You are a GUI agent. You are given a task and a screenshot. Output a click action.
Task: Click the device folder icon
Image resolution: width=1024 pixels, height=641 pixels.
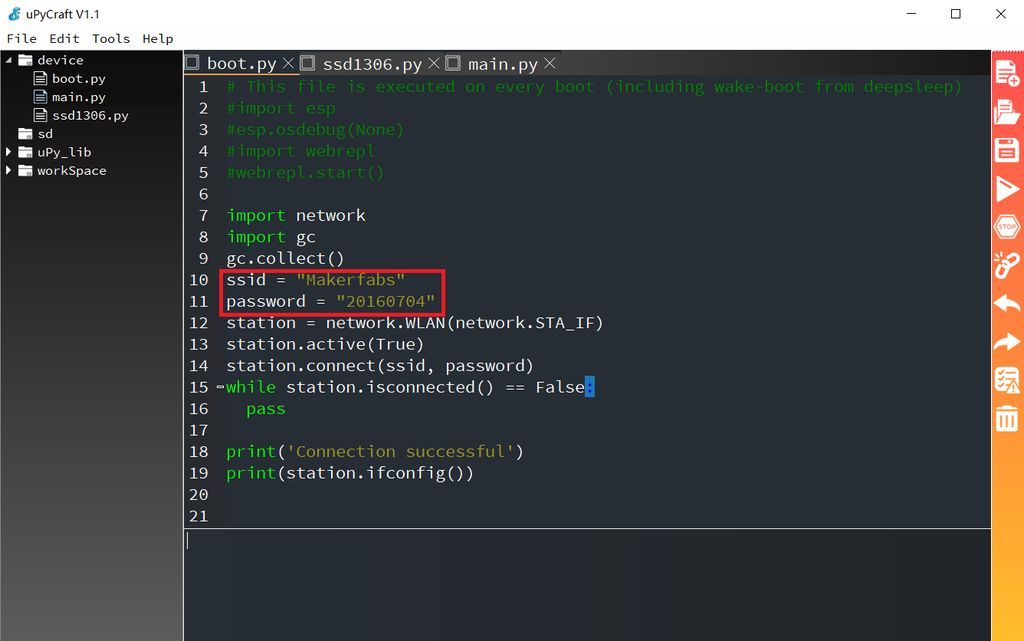[25, 60]
